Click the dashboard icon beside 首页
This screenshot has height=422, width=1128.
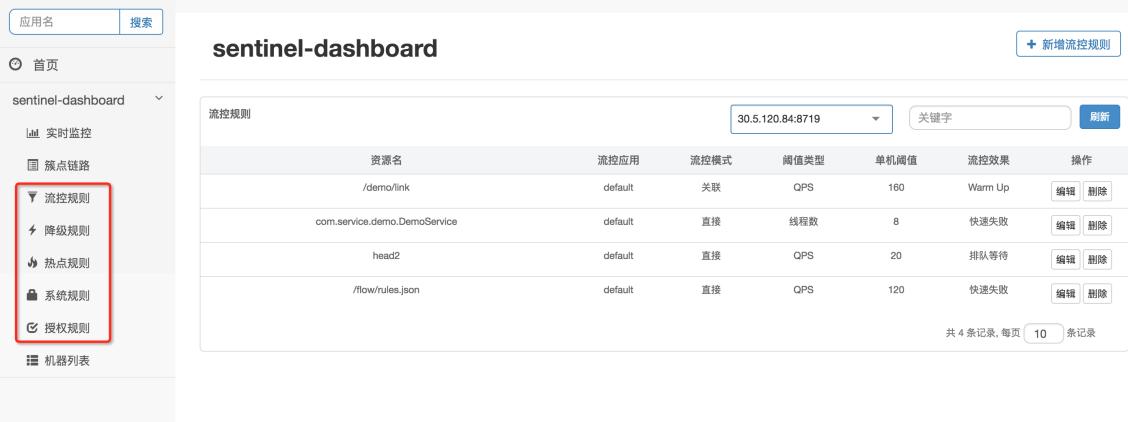click(15, 65)
